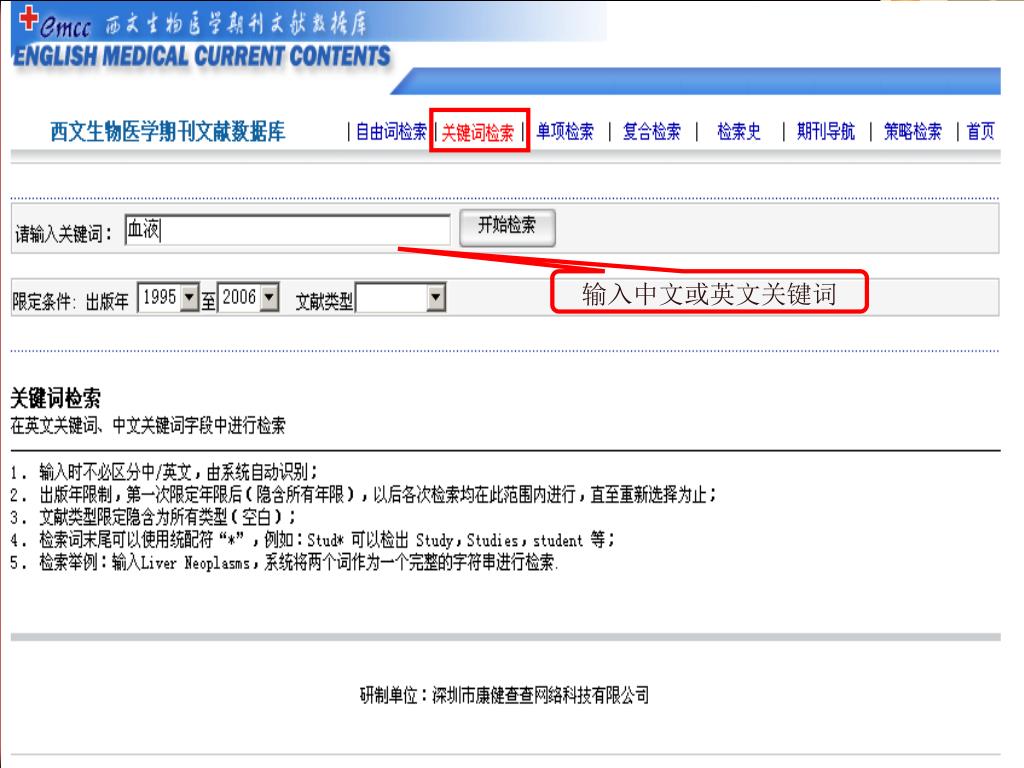Open 策略检索 link
Screen dimensions: 1024x768
(x=912, y=132)
